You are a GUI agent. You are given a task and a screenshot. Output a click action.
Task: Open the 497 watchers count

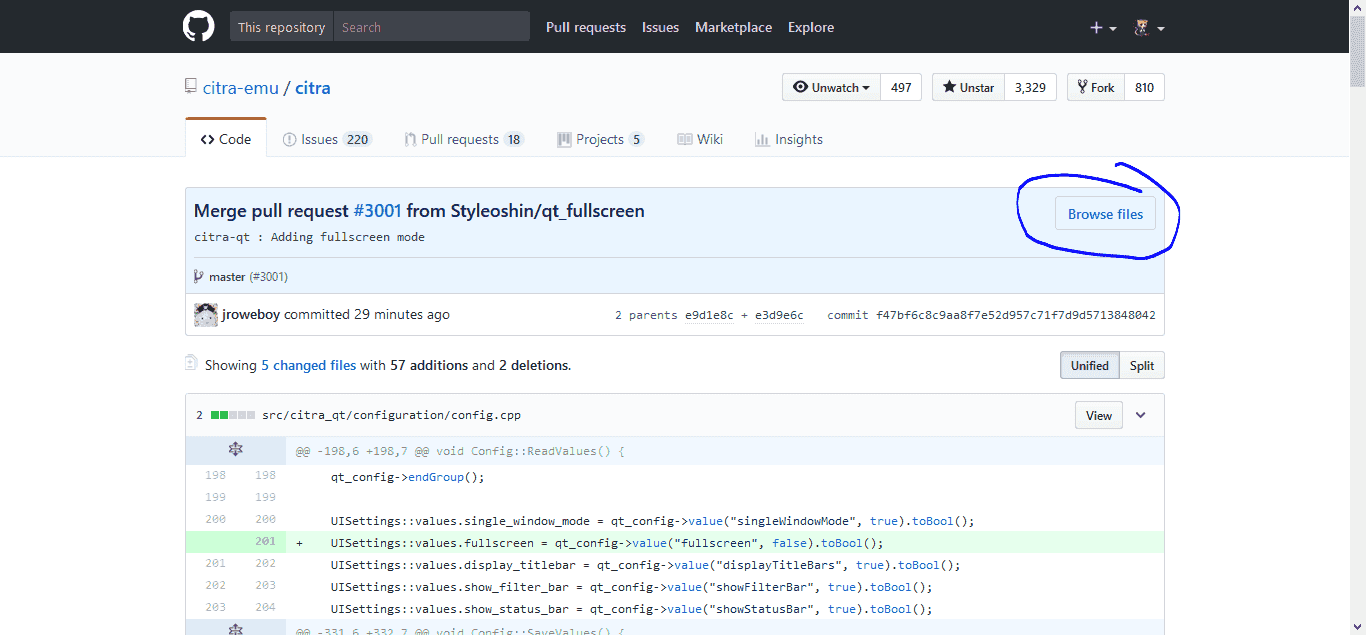[901, 87]
